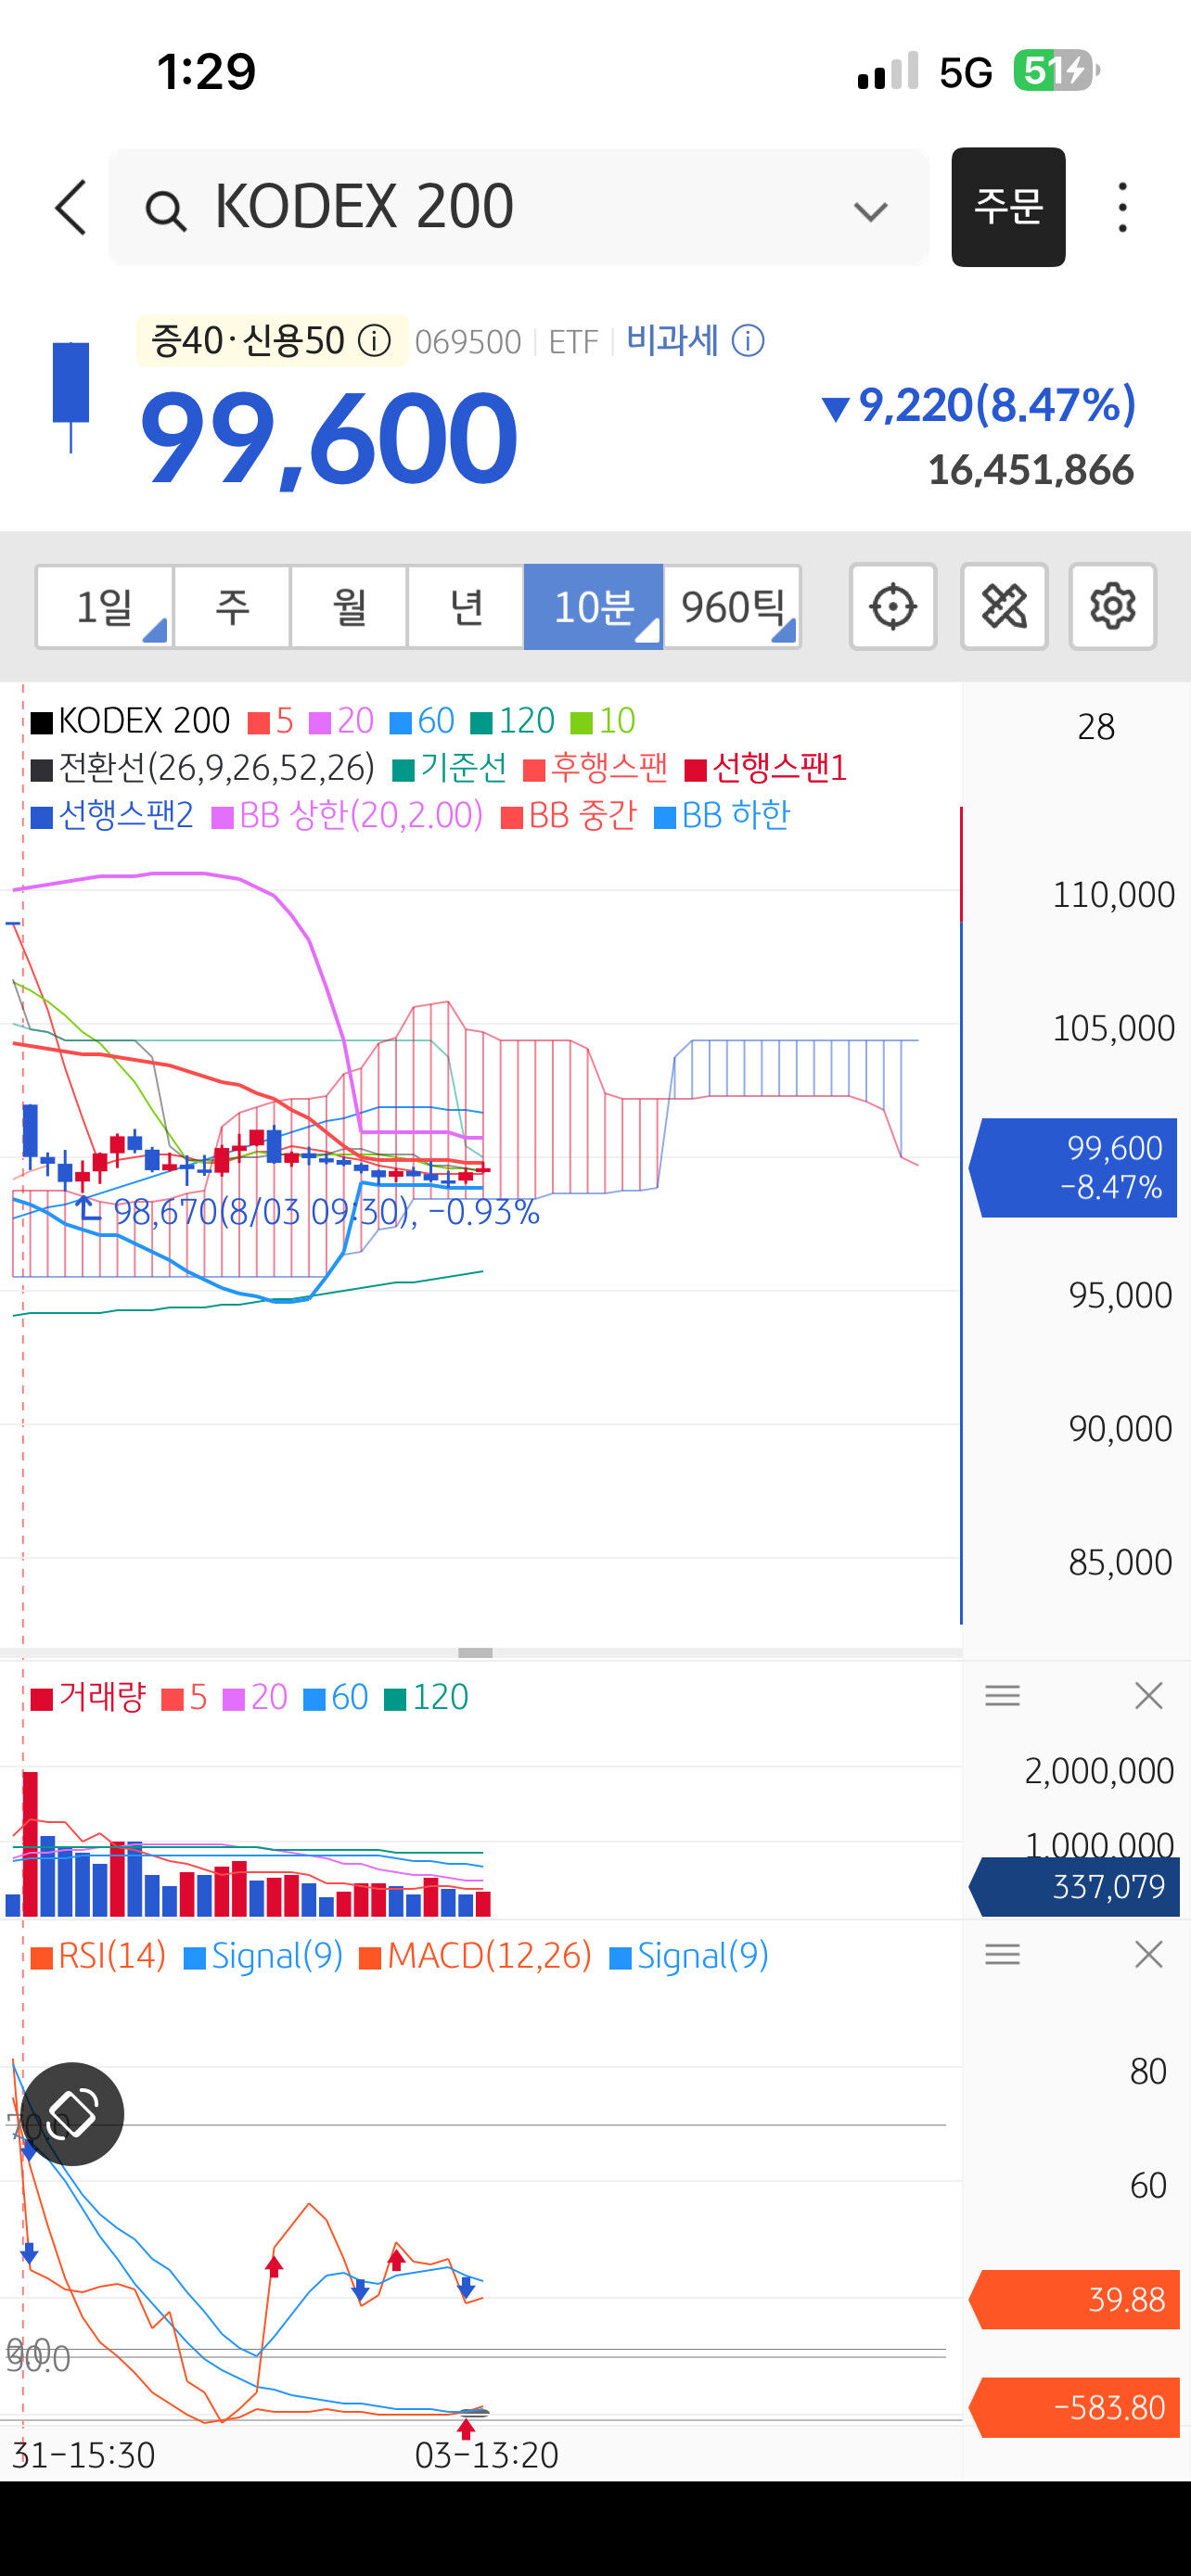This screenshot has width=1191, height=2576.
Task: Close the RSI/MACD indicator panel
Action: pos(1149,1954)
